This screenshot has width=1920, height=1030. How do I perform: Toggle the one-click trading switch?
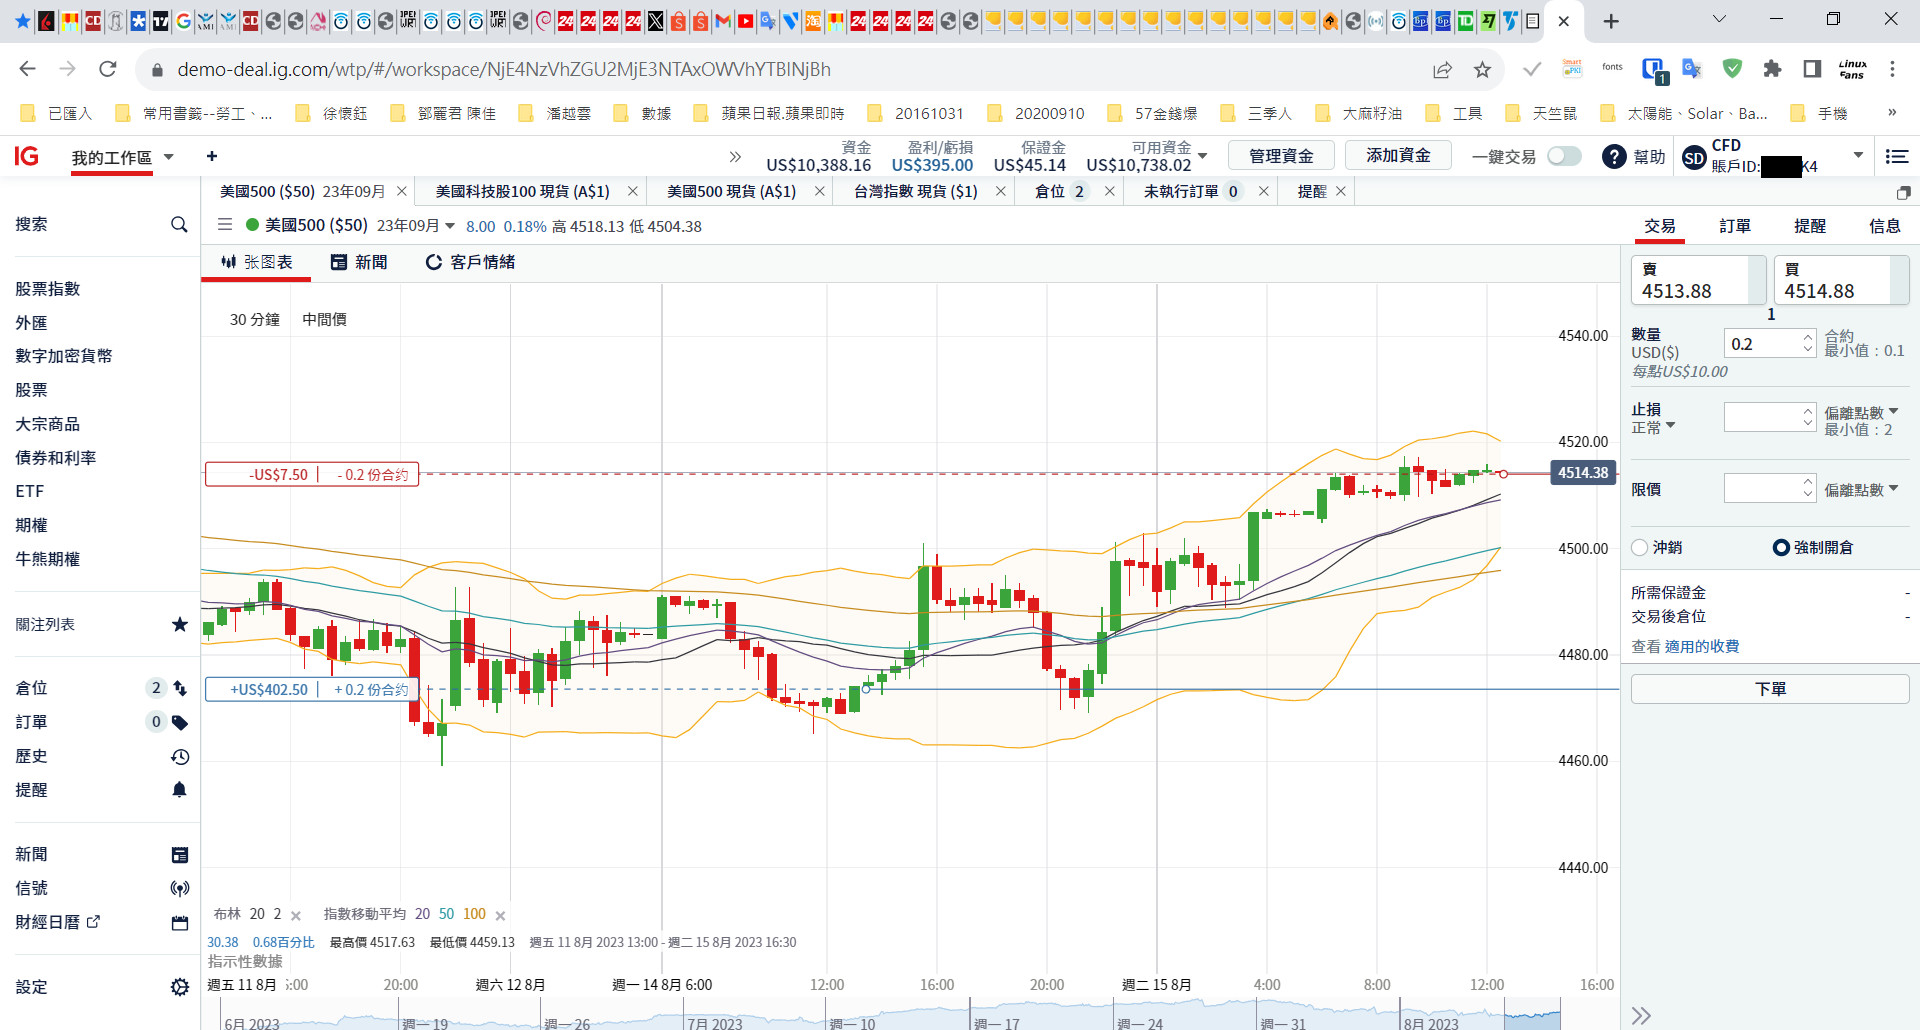[x=1564, y=156]
